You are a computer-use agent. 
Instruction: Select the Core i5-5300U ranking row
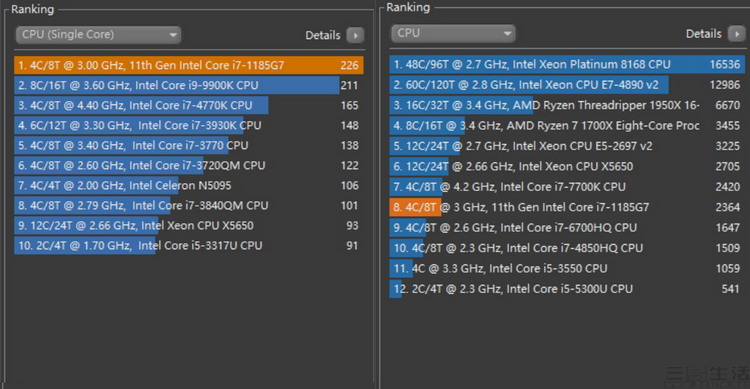[567, 289]
